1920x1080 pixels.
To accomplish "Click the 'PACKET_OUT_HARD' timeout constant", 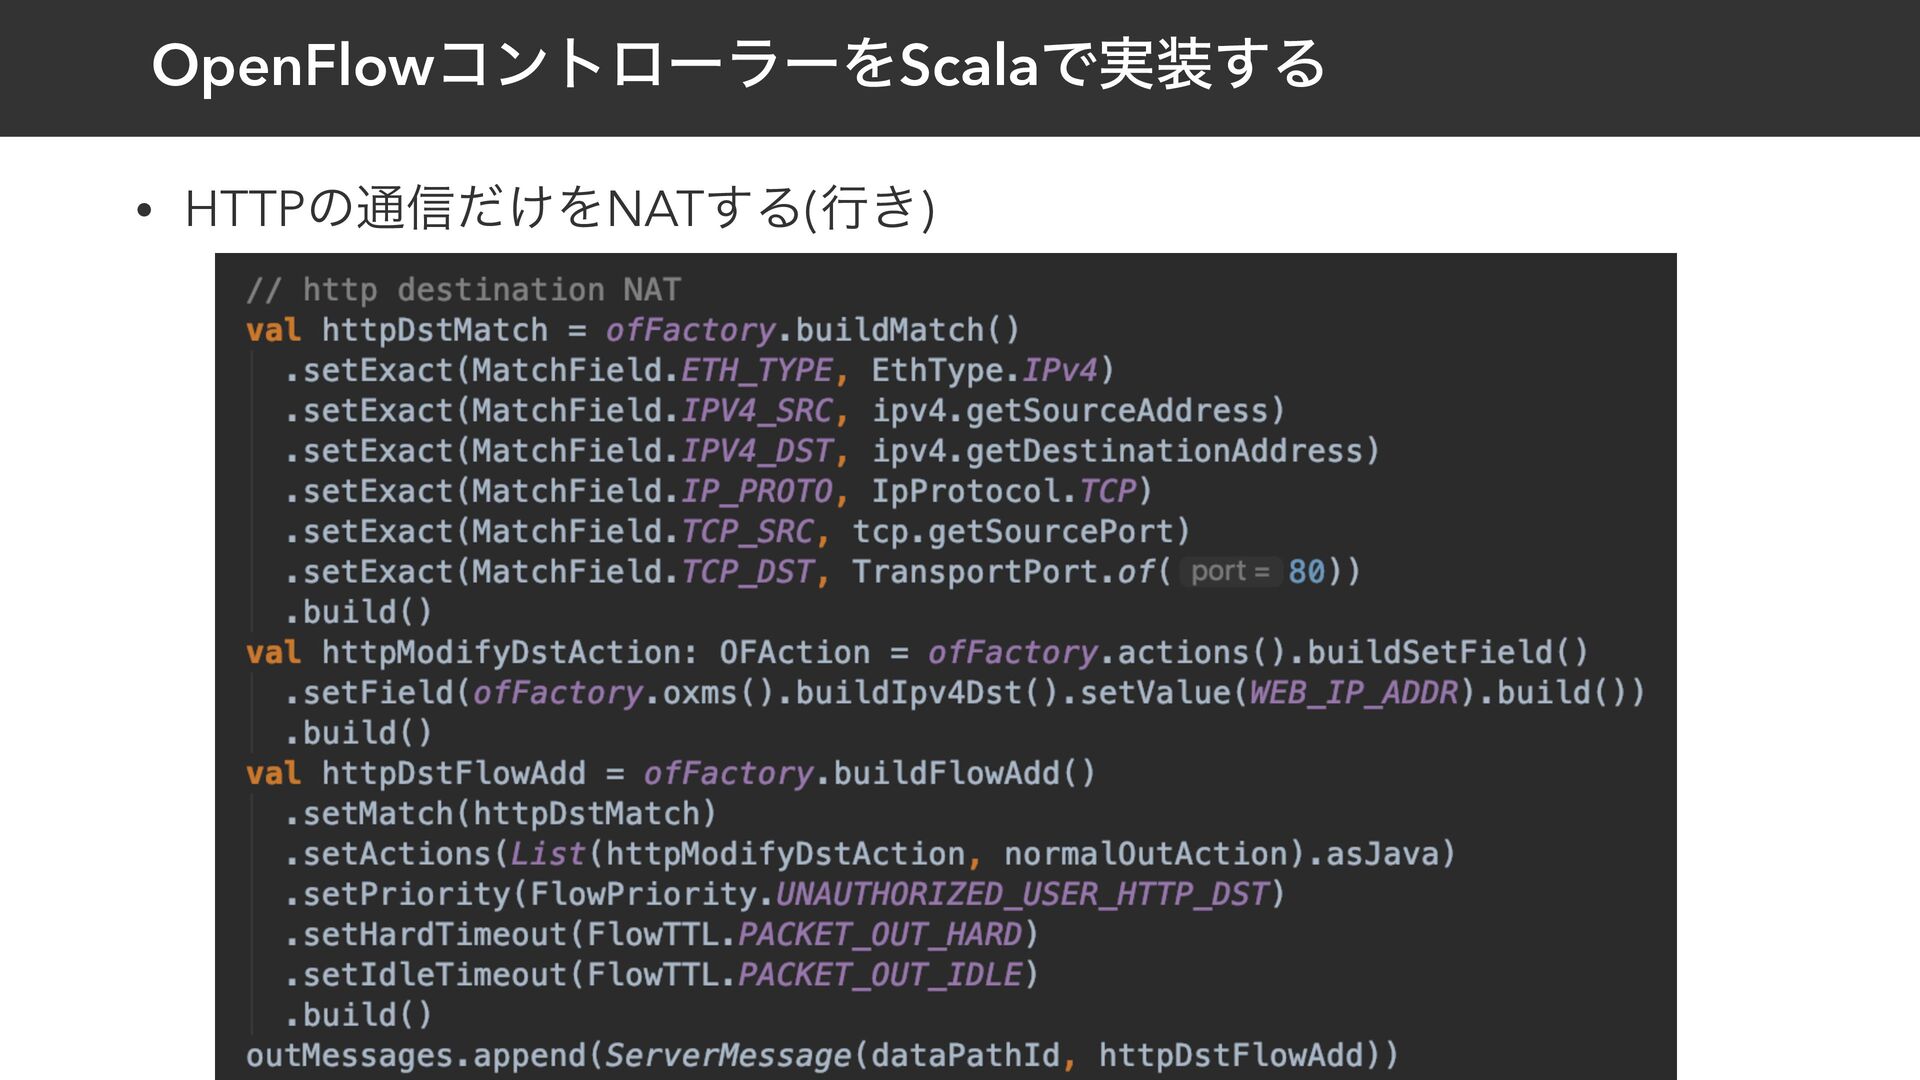I will tap(879, 935).
